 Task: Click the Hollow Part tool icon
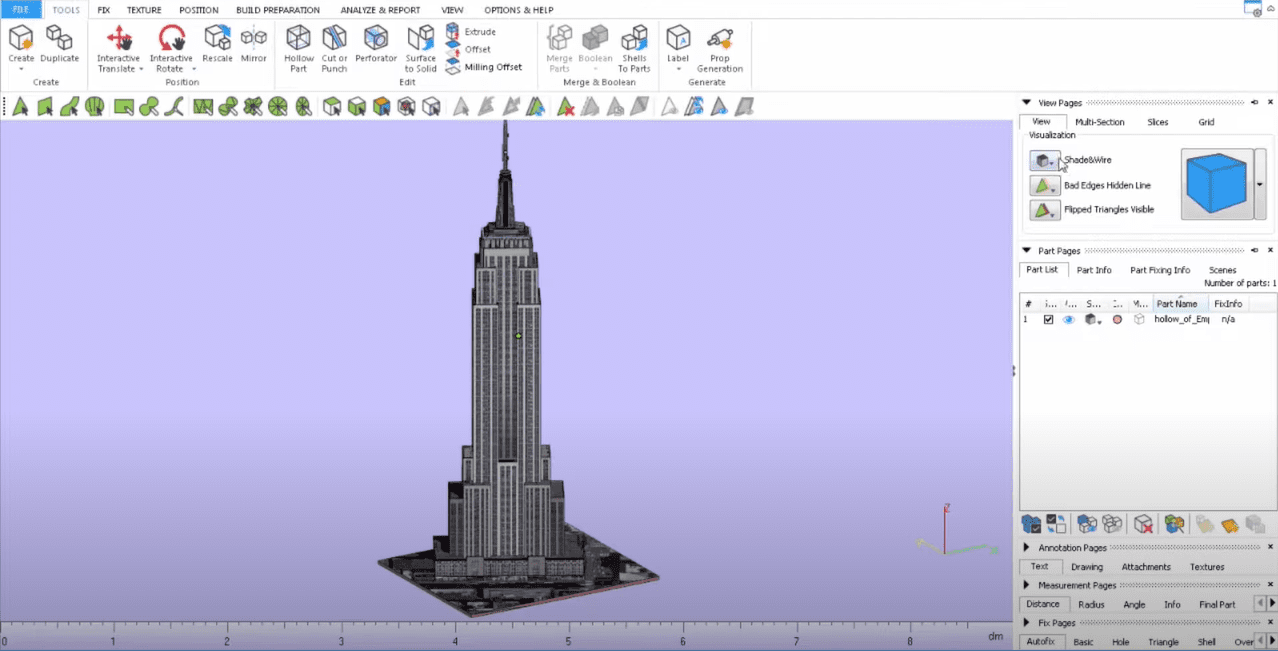click(298, 40)
